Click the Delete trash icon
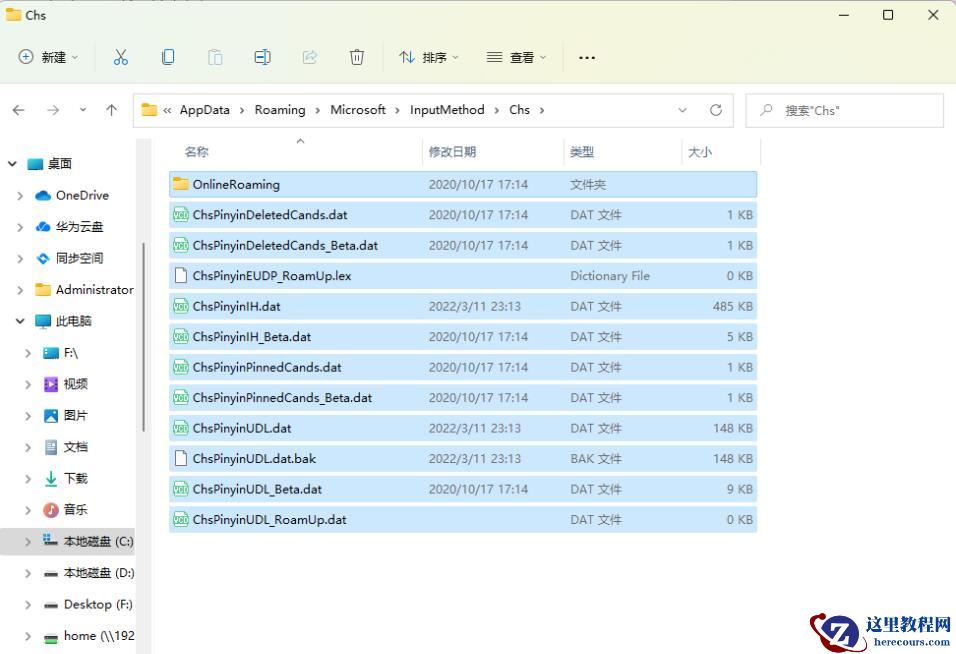956x654 pixels. coord(356,57)
